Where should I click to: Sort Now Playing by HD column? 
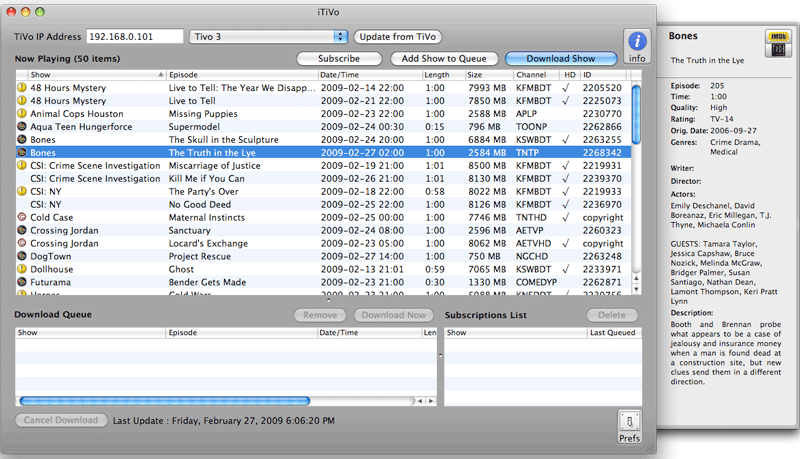[569, 75]
